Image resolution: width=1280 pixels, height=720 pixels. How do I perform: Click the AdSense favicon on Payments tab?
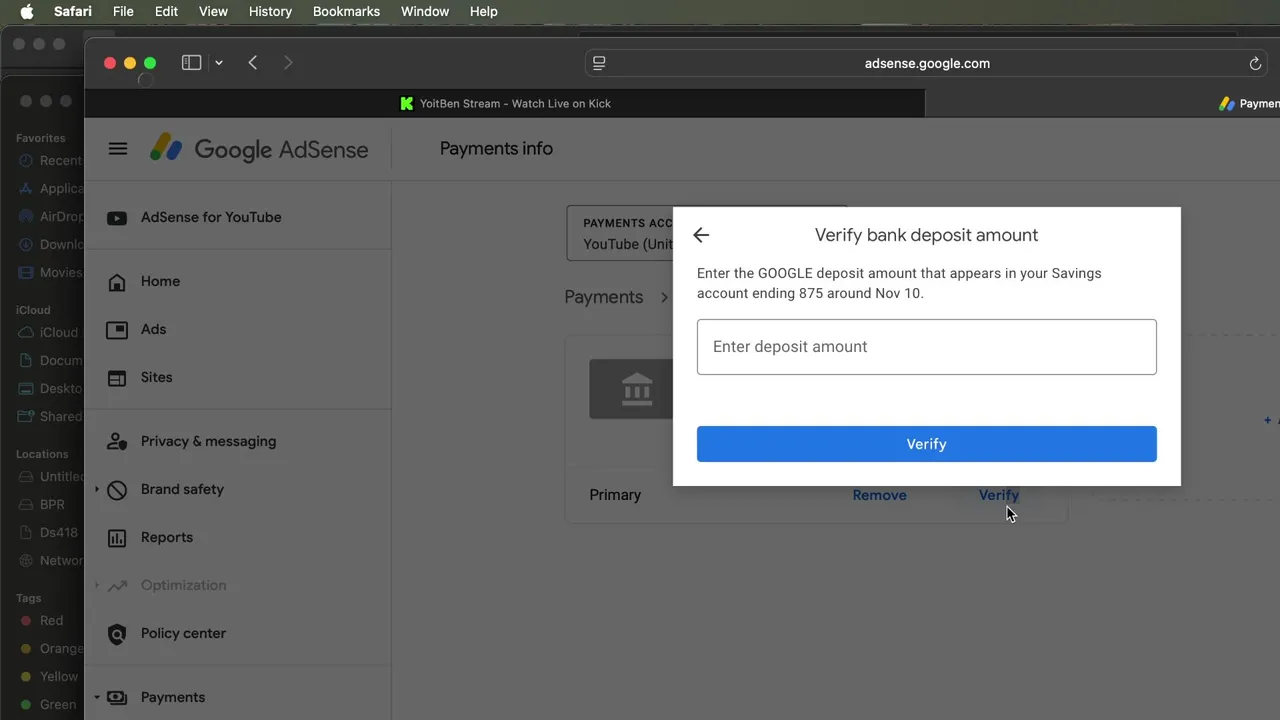(1226, 103)
